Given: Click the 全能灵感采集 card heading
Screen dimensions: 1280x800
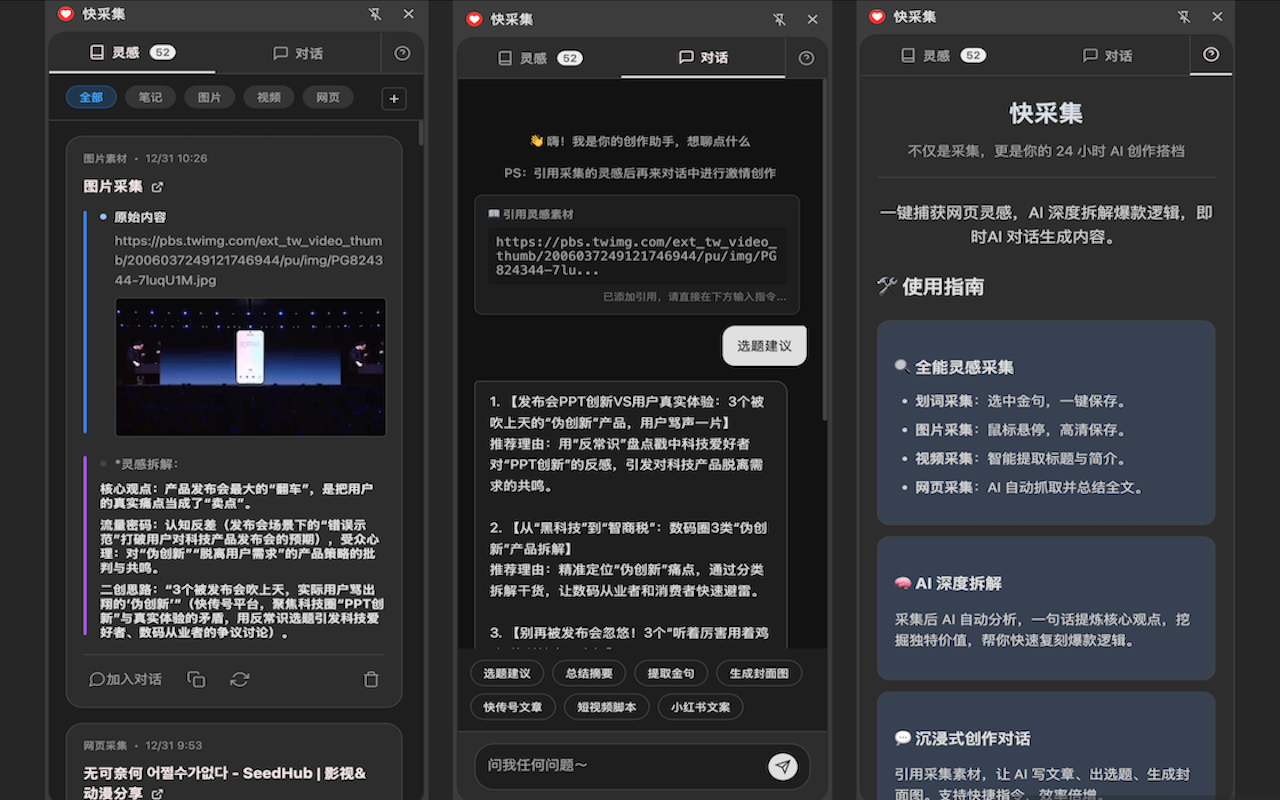Looking at the screenshot, I should tap(954, 367).
